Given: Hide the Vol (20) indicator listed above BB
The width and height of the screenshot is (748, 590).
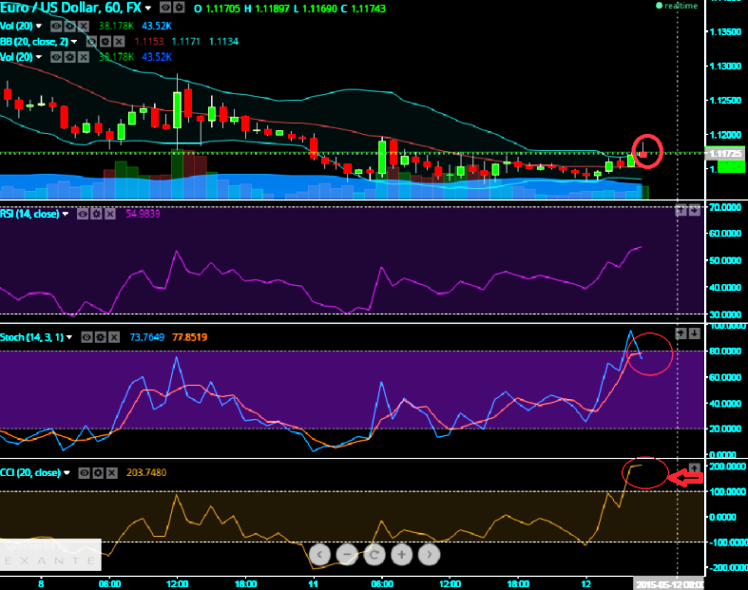Looking at the screenshot, I should coord(56,26).
